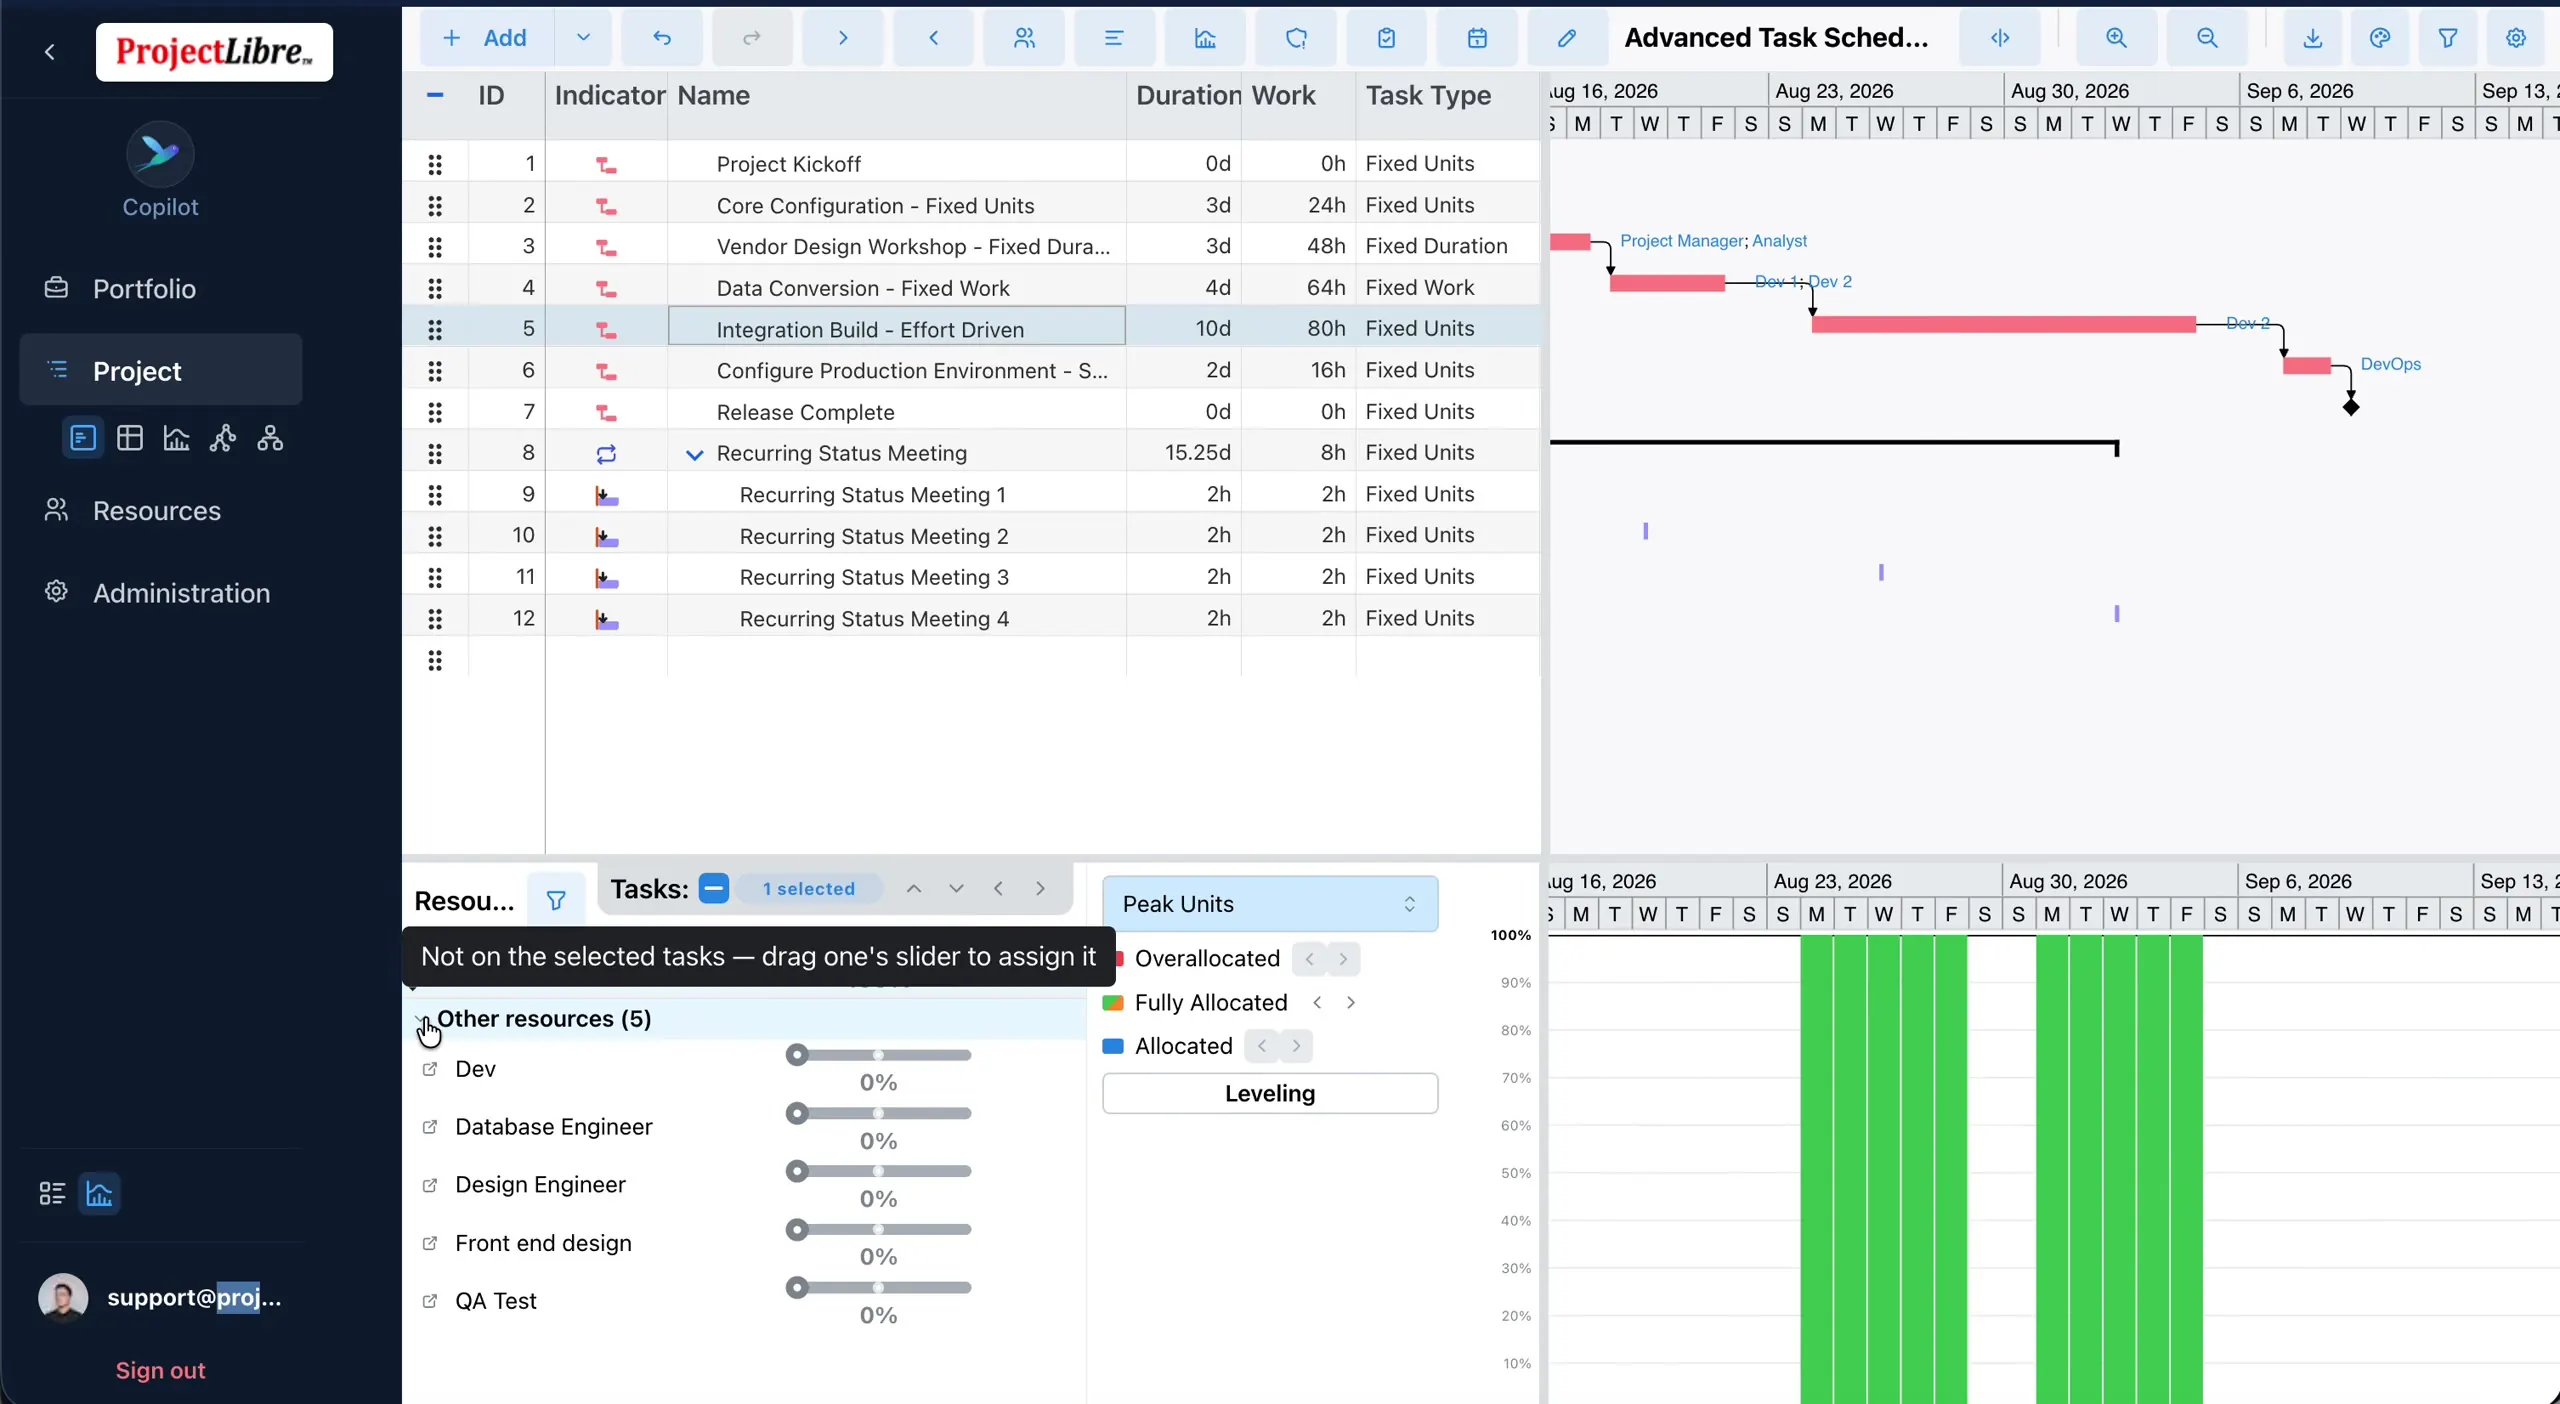Collapse the sidebar with back chevron
The image size is (2560, 1404).
click(x=50, y=51)
